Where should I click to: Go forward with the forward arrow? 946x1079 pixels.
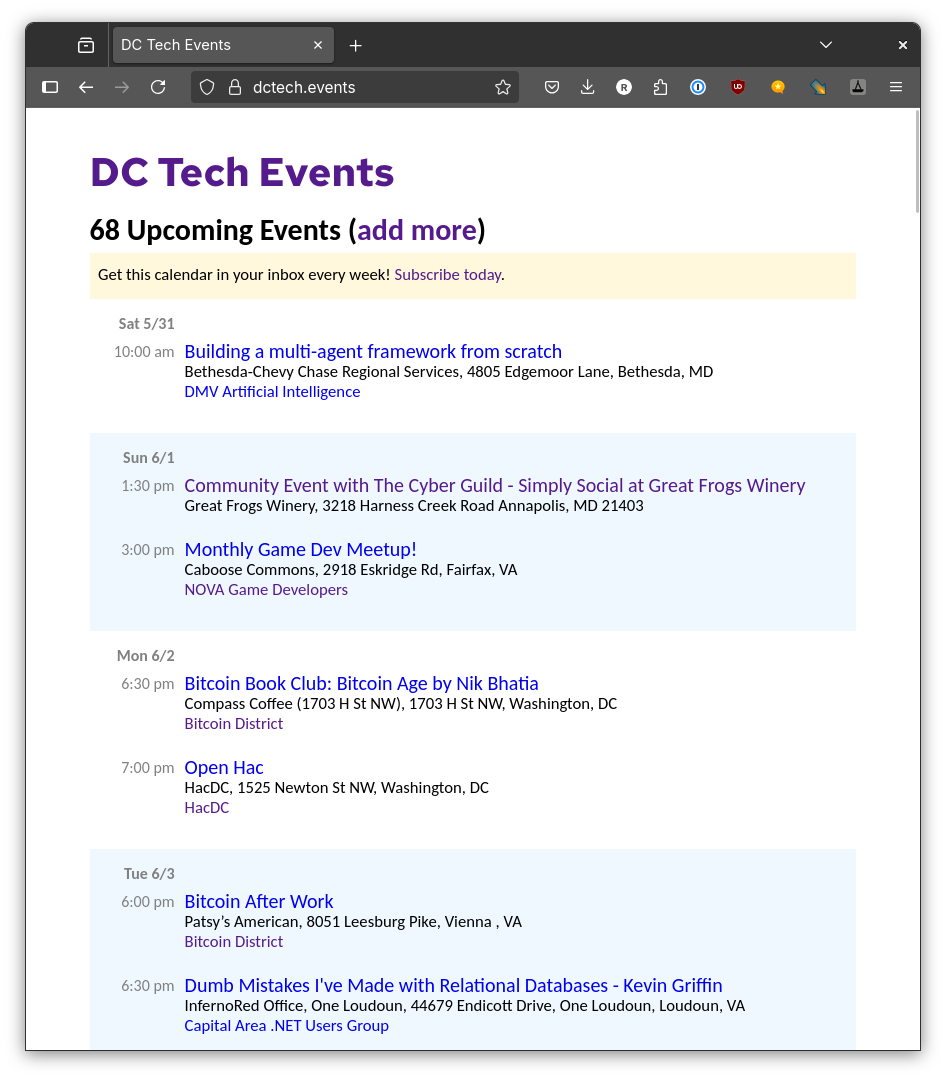coord(122,87)
